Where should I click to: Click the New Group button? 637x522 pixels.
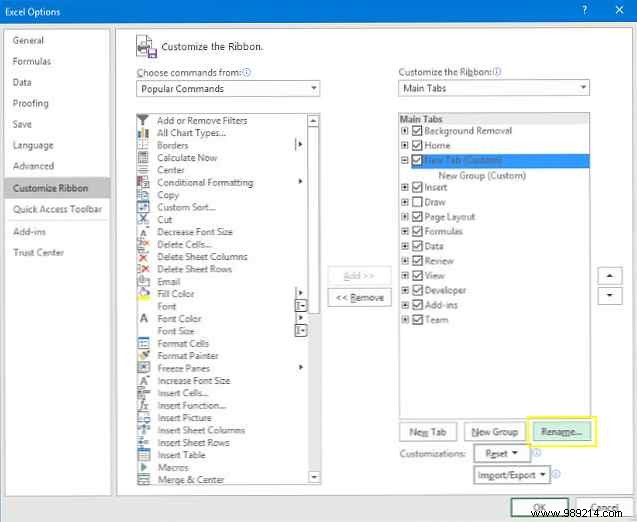pos(494,432)
